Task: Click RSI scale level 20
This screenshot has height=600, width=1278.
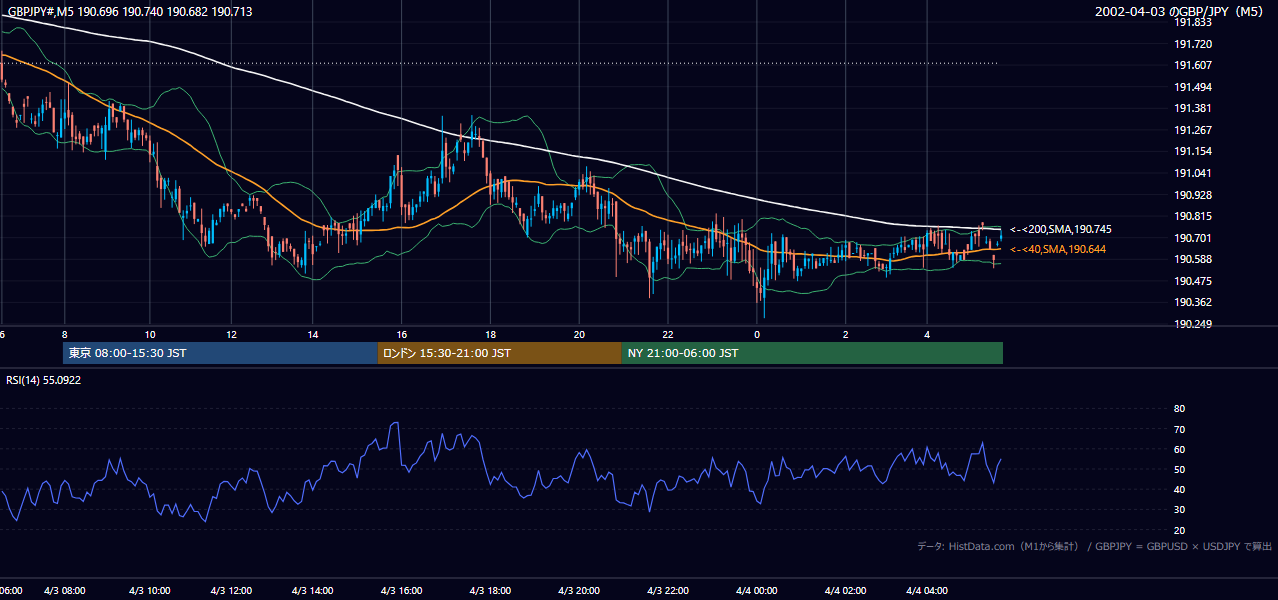Action: 1179,530
